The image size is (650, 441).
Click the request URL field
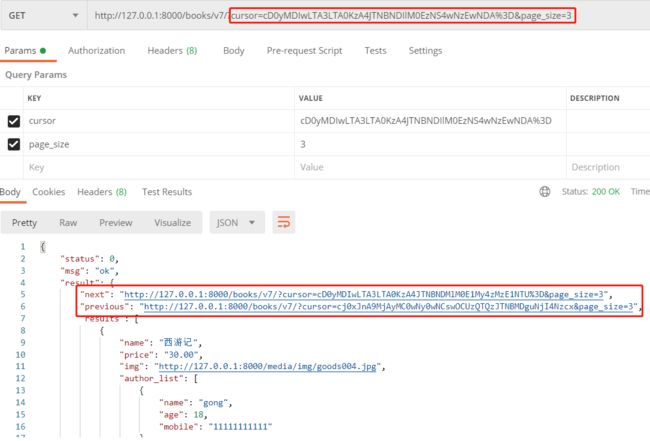368,15
